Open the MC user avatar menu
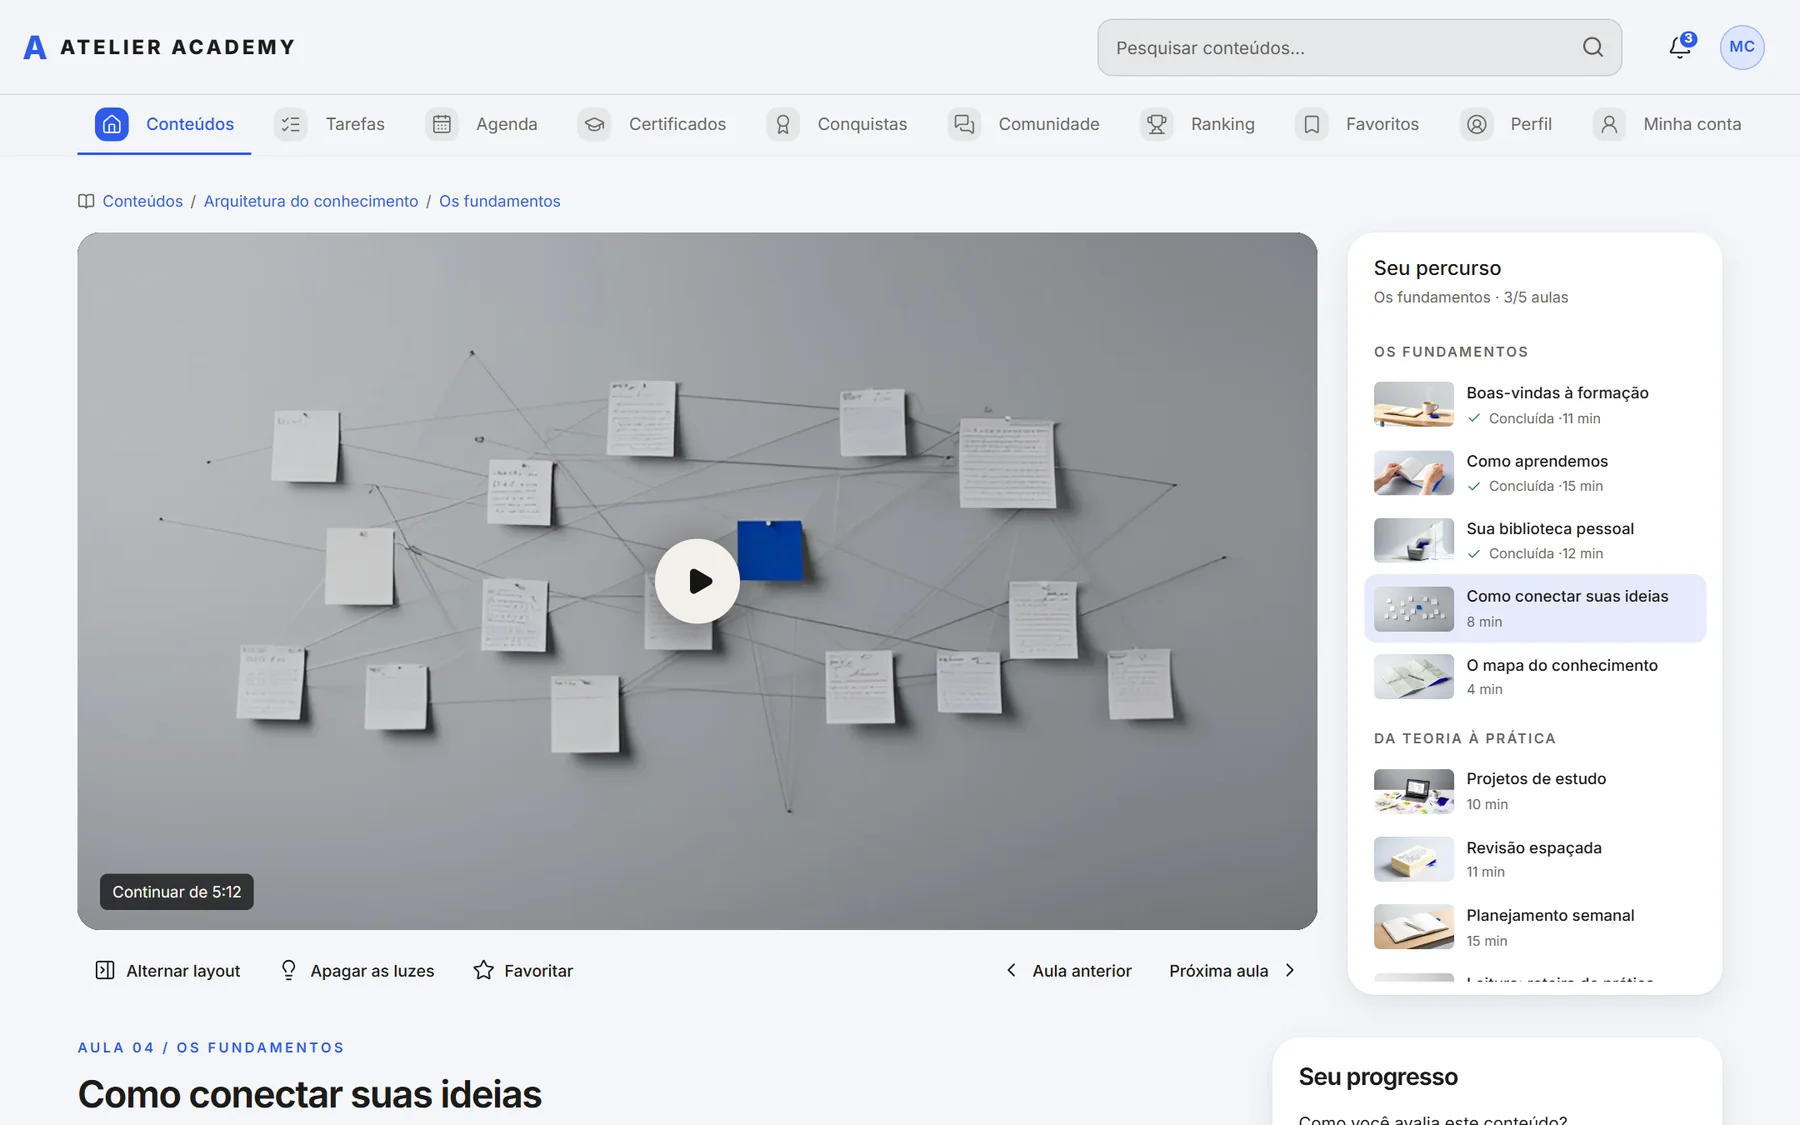Viewport: 1800px width, 1125px height. tap(1742, 47)
